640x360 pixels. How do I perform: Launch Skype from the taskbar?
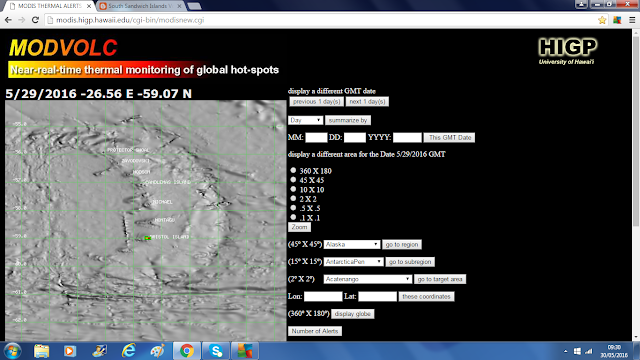point(216,351)
